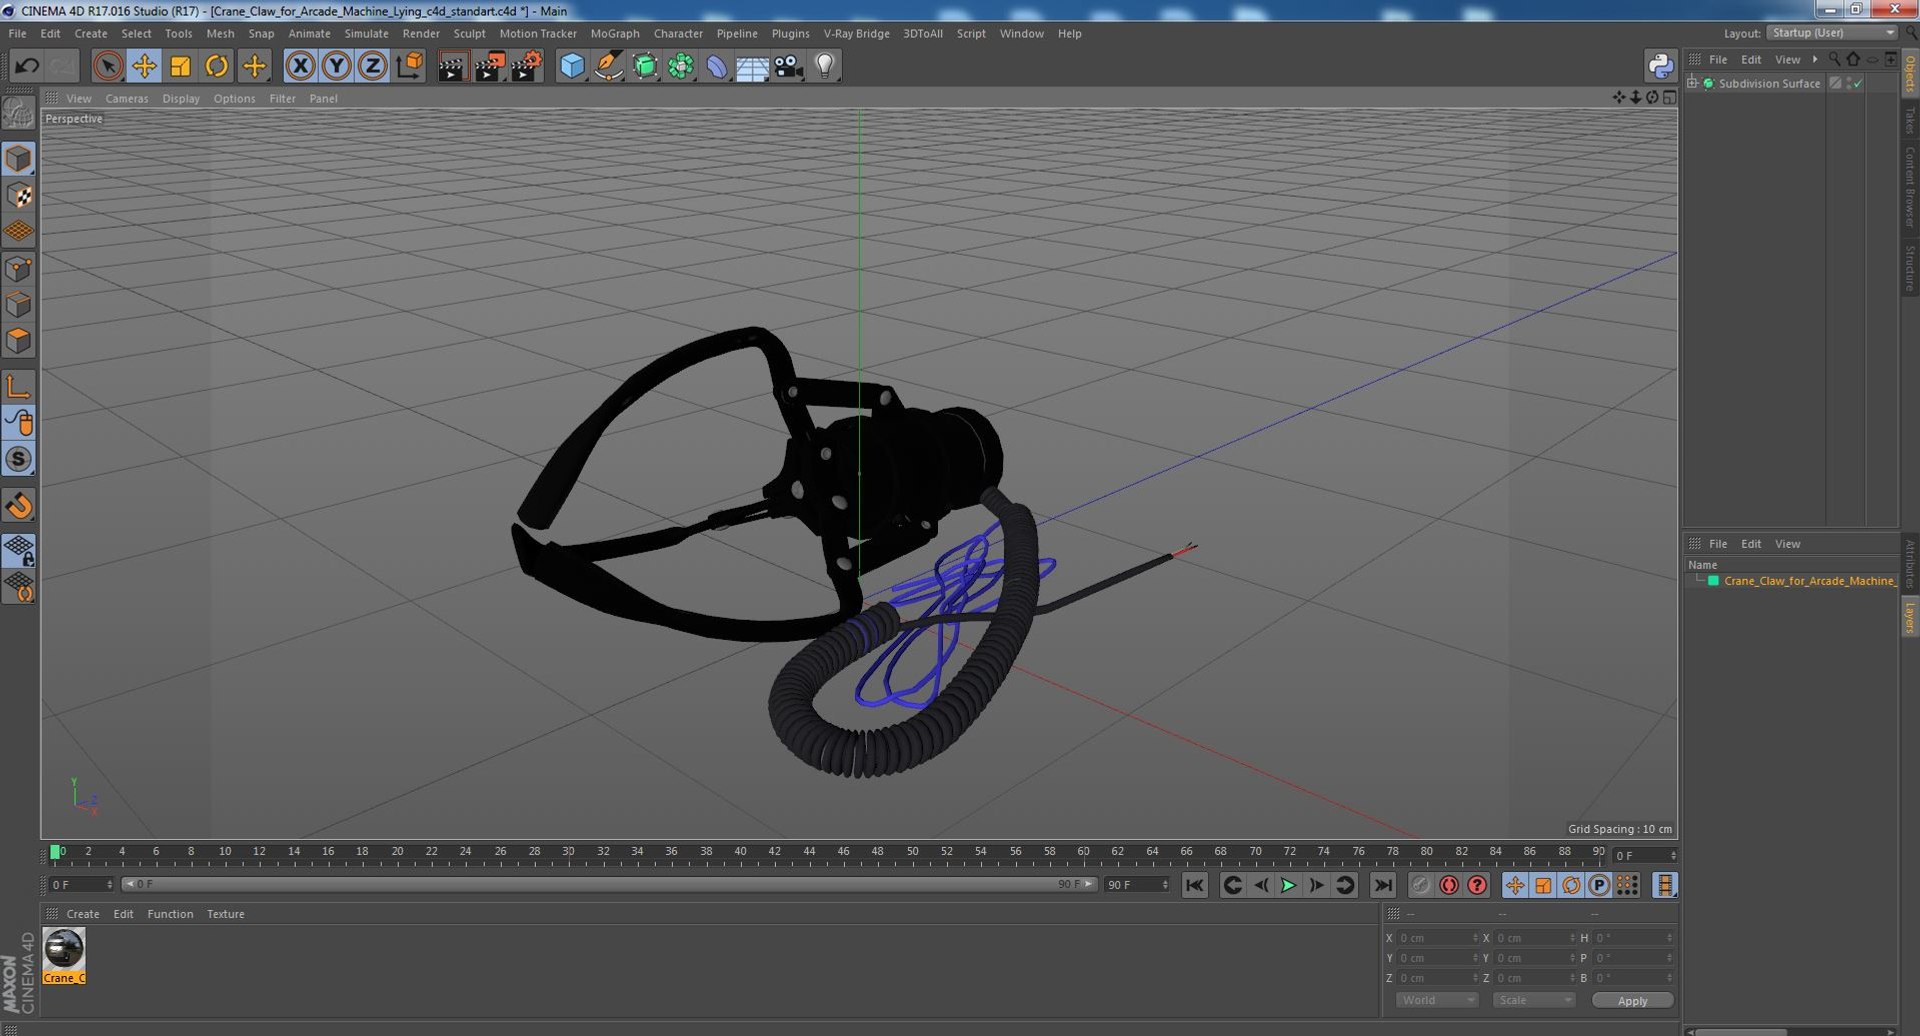
Task: Open the Scale mode dropdown
Action: 1533,1000
